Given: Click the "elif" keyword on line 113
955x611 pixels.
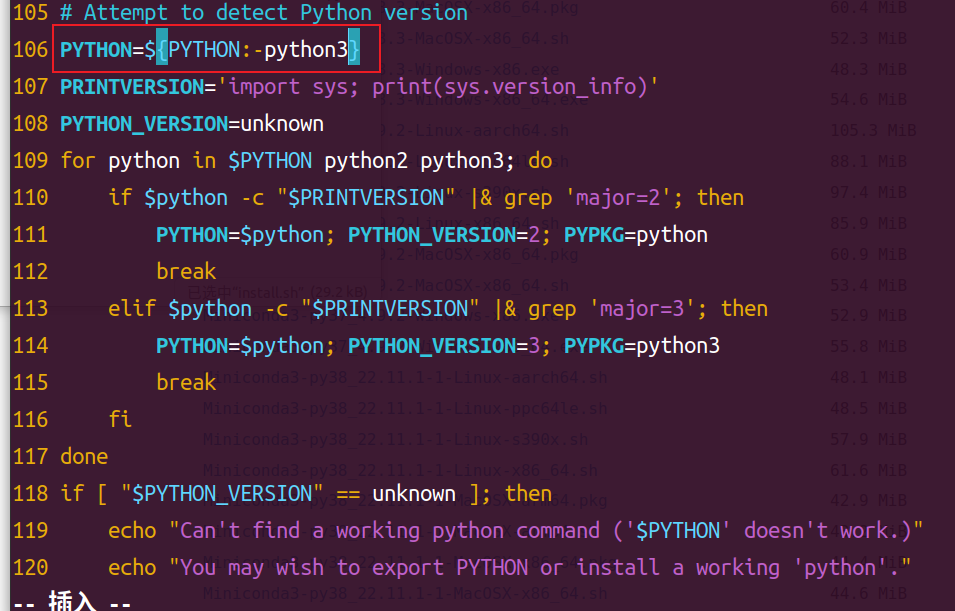Looking at the screenshot, I should point(132,308).
